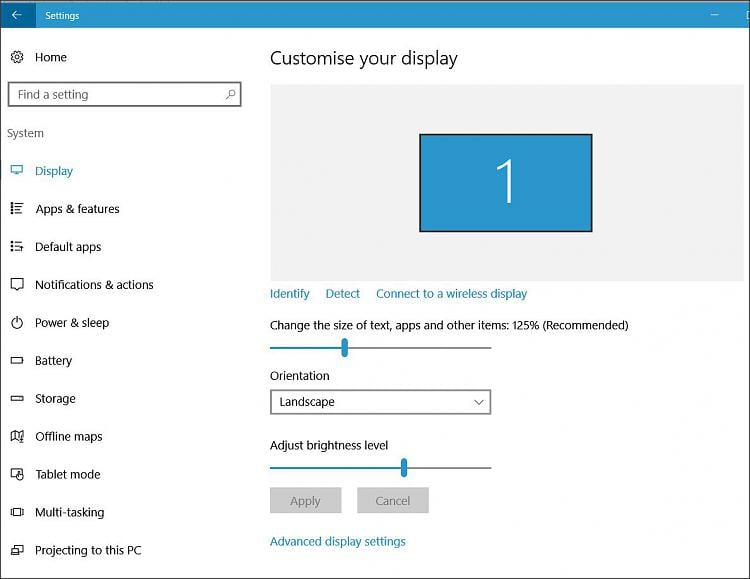Open Power & sleep settings
Image resolution: width=750 pixels, height=579 pixels.
[72, 323]
